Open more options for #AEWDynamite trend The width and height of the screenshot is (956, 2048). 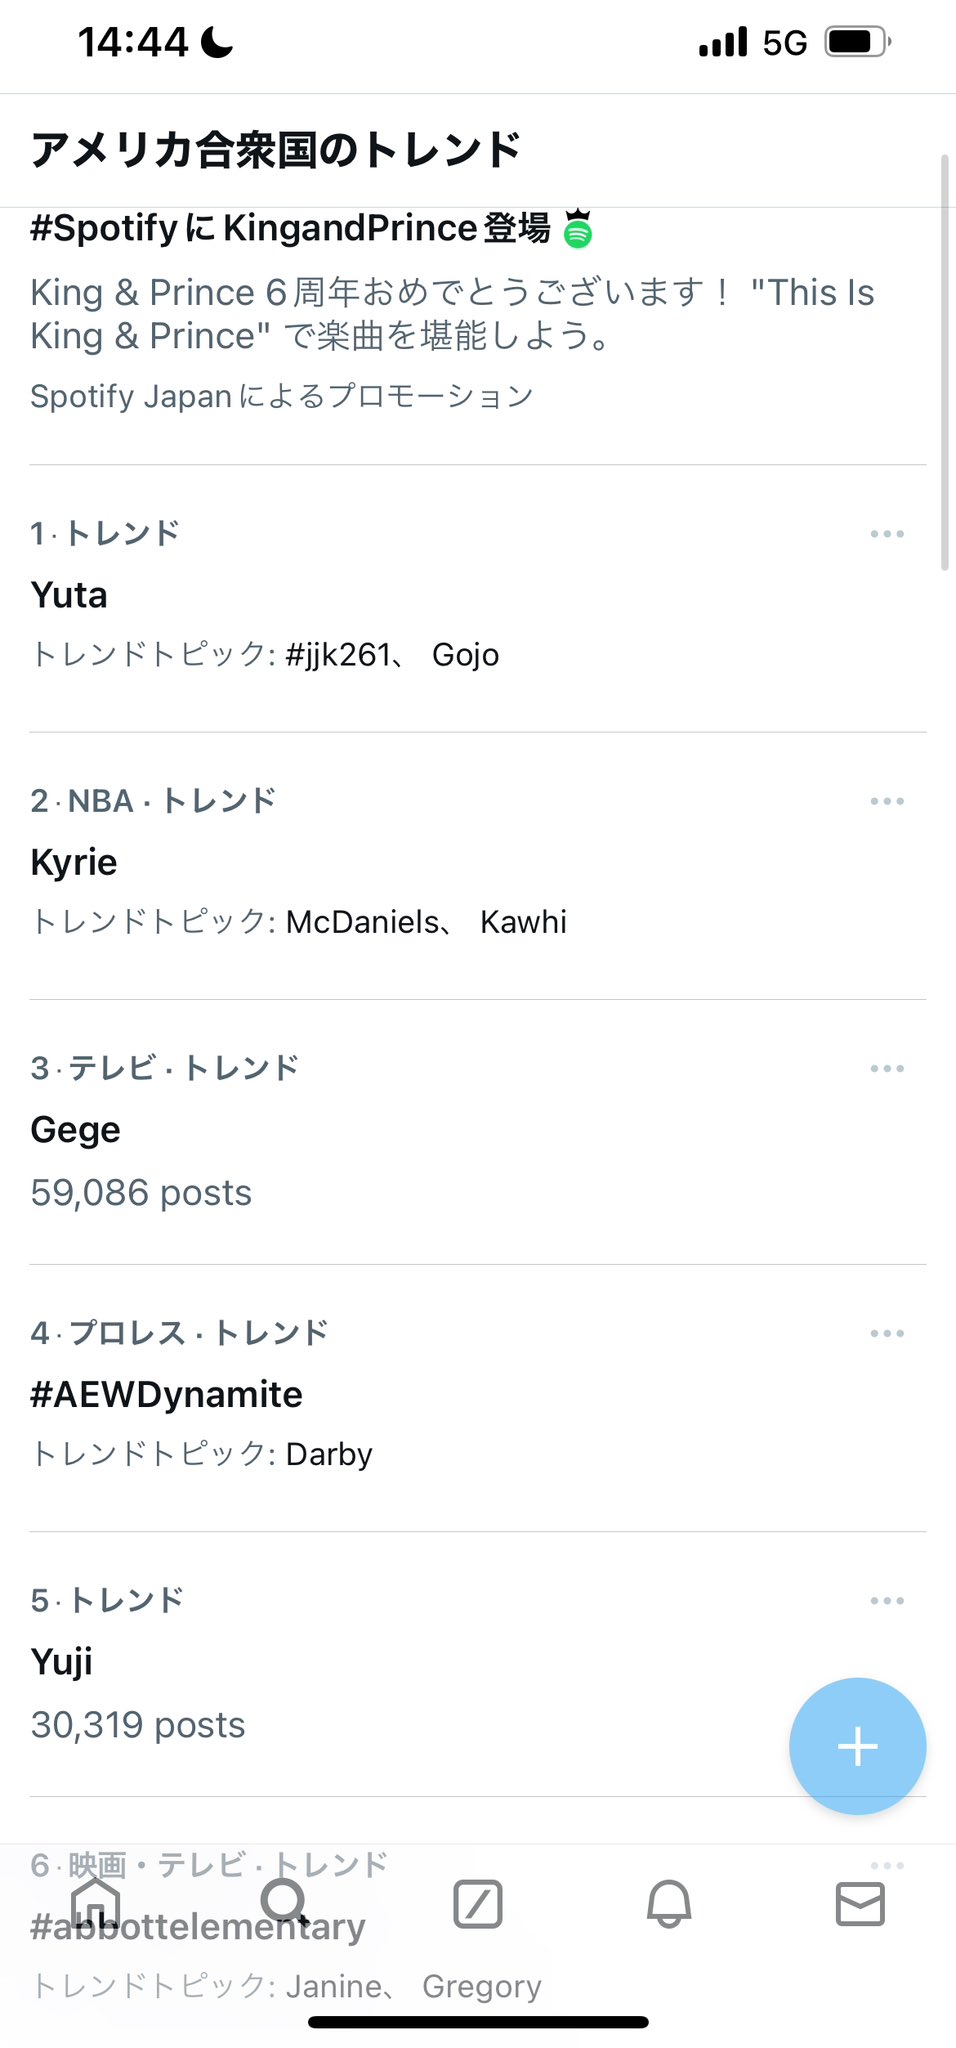pos(887,1333)
